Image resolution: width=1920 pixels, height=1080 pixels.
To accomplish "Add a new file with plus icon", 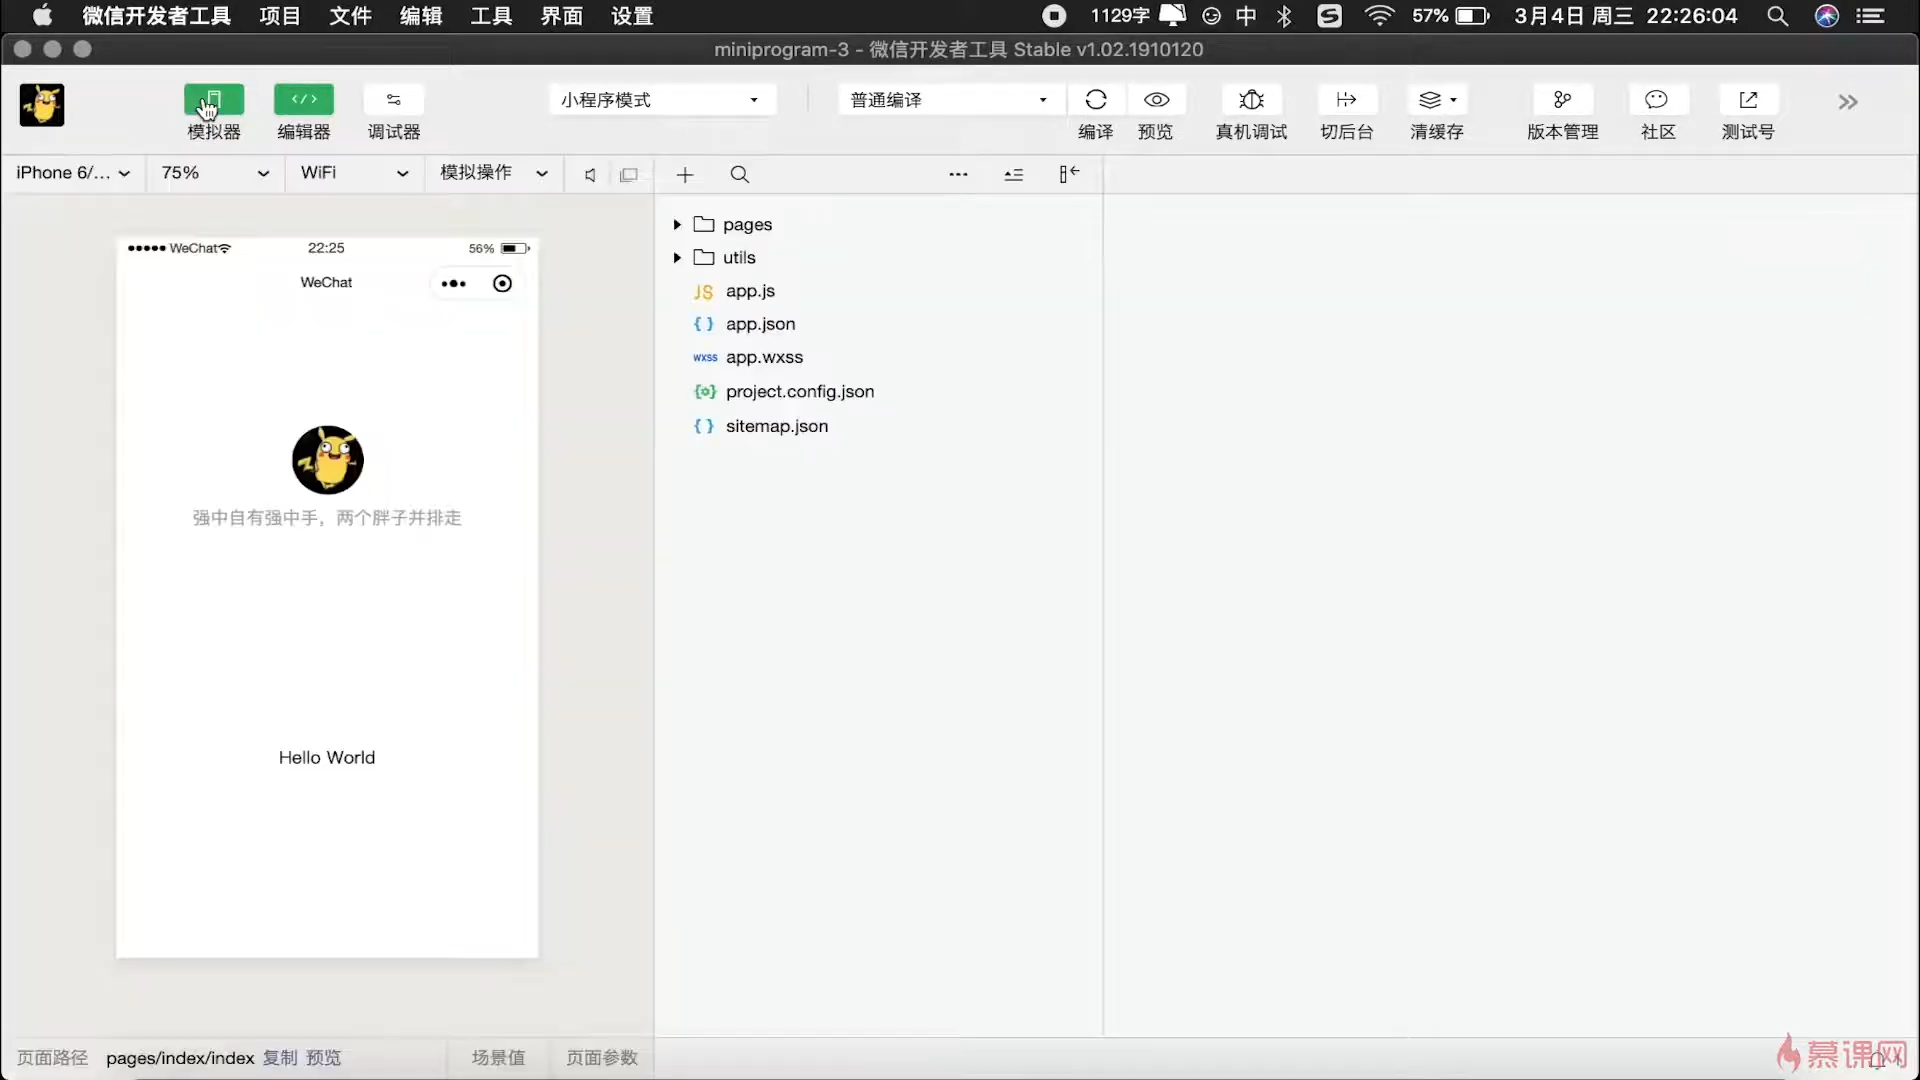I will 685,175.
